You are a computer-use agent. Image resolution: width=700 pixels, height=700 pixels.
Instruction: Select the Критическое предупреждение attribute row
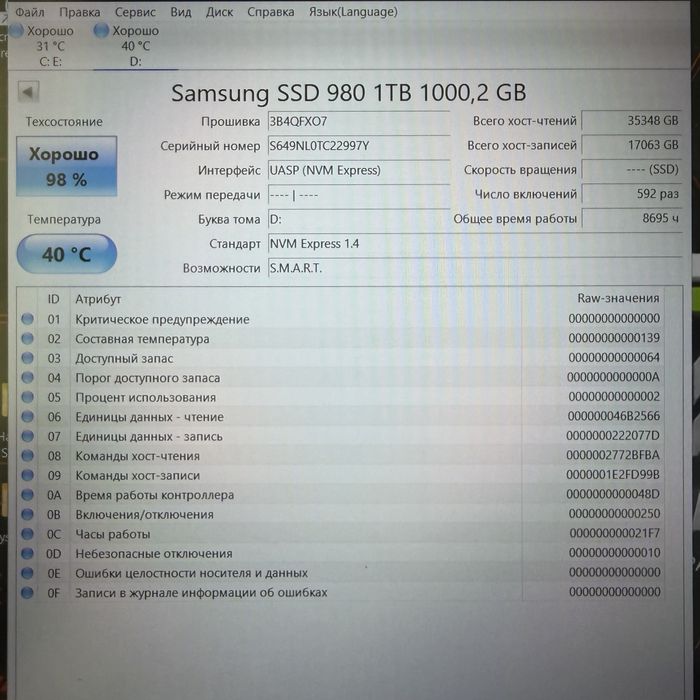coord(341,319)
